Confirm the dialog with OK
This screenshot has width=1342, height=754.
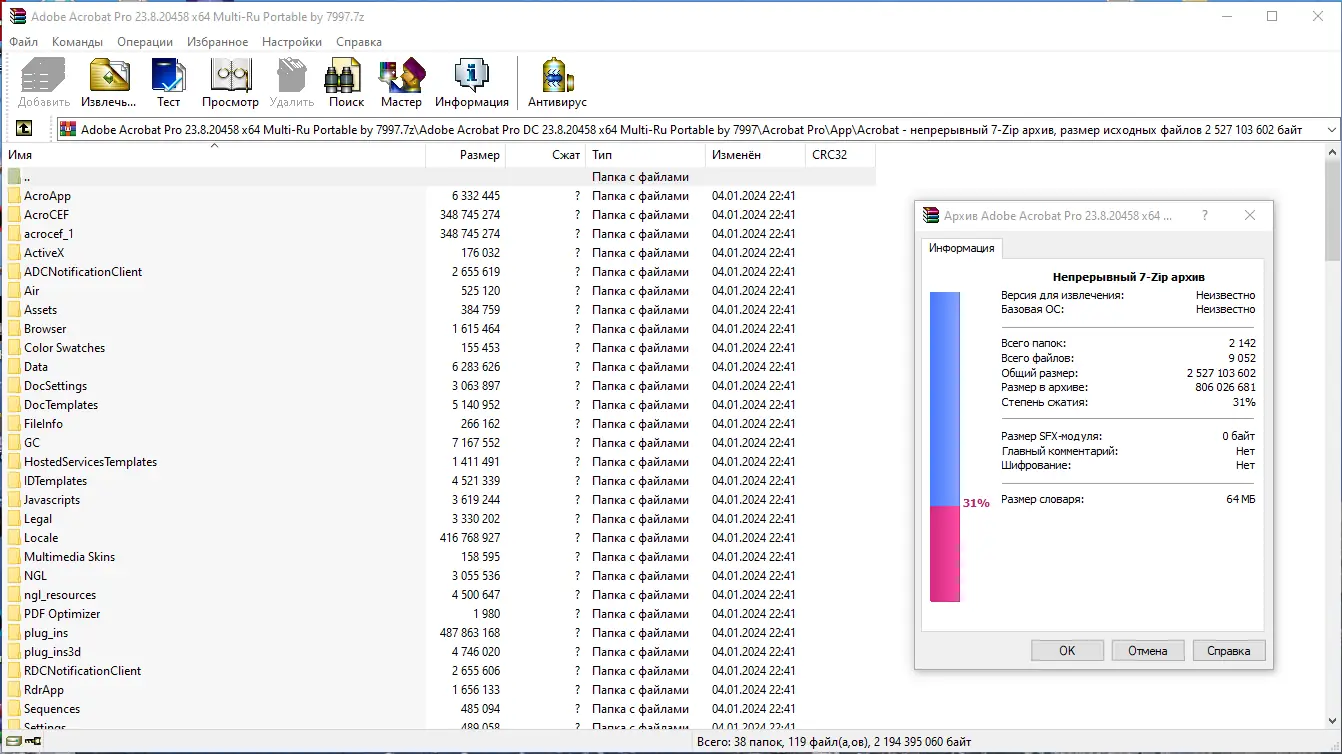(1067, 651)
